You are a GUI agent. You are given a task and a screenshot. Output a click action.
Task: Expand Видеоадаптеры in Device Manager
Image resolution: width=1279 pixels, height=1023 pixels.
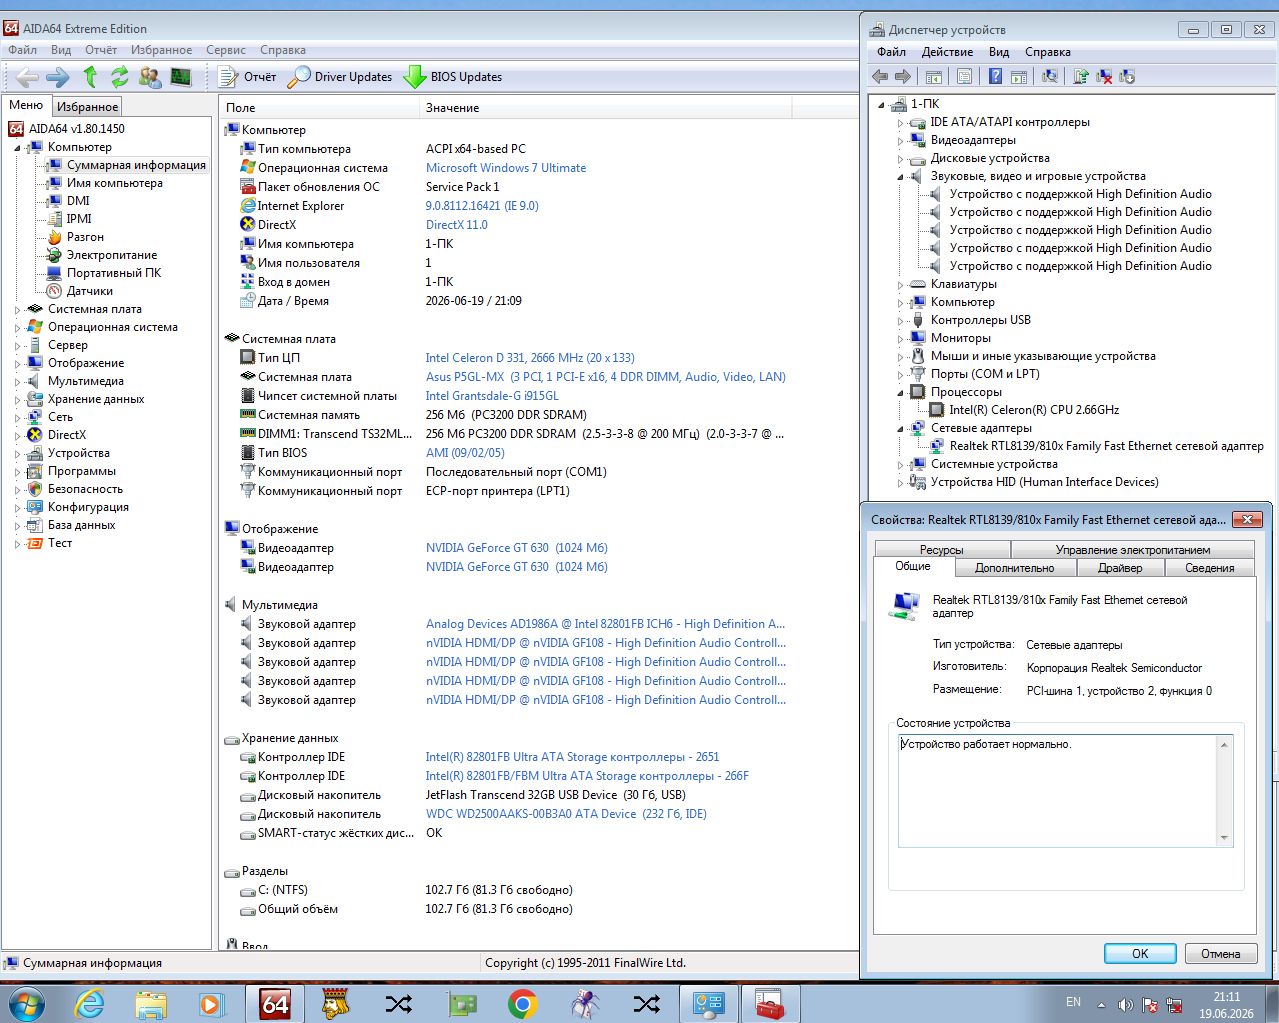(900, 141)
